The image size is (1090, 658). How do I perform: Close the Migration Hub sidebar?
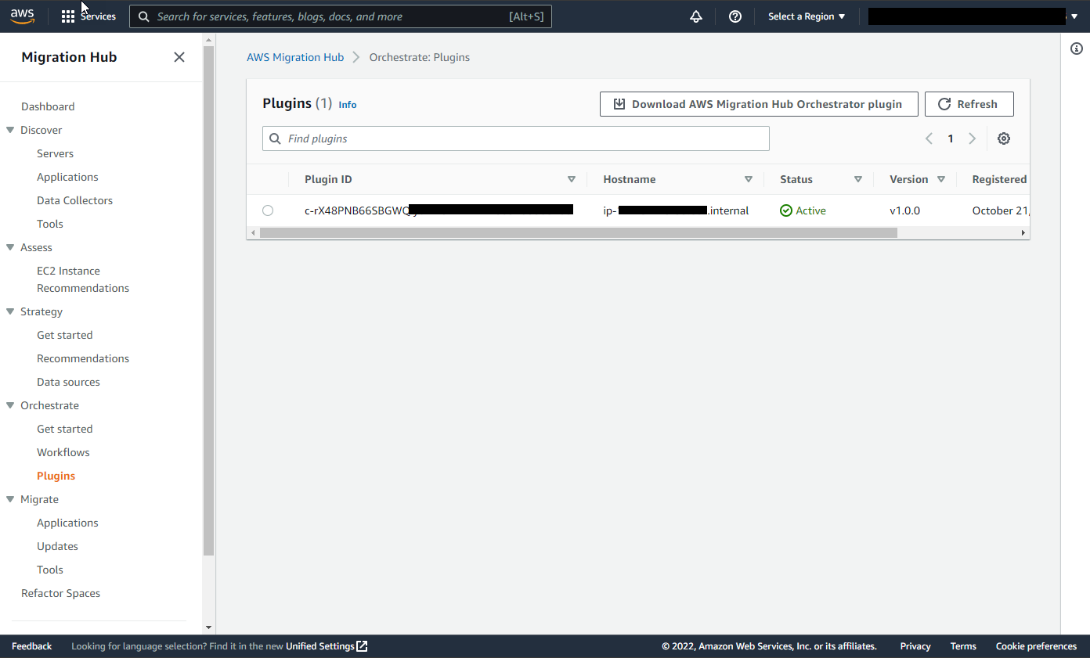click(179, 57)
